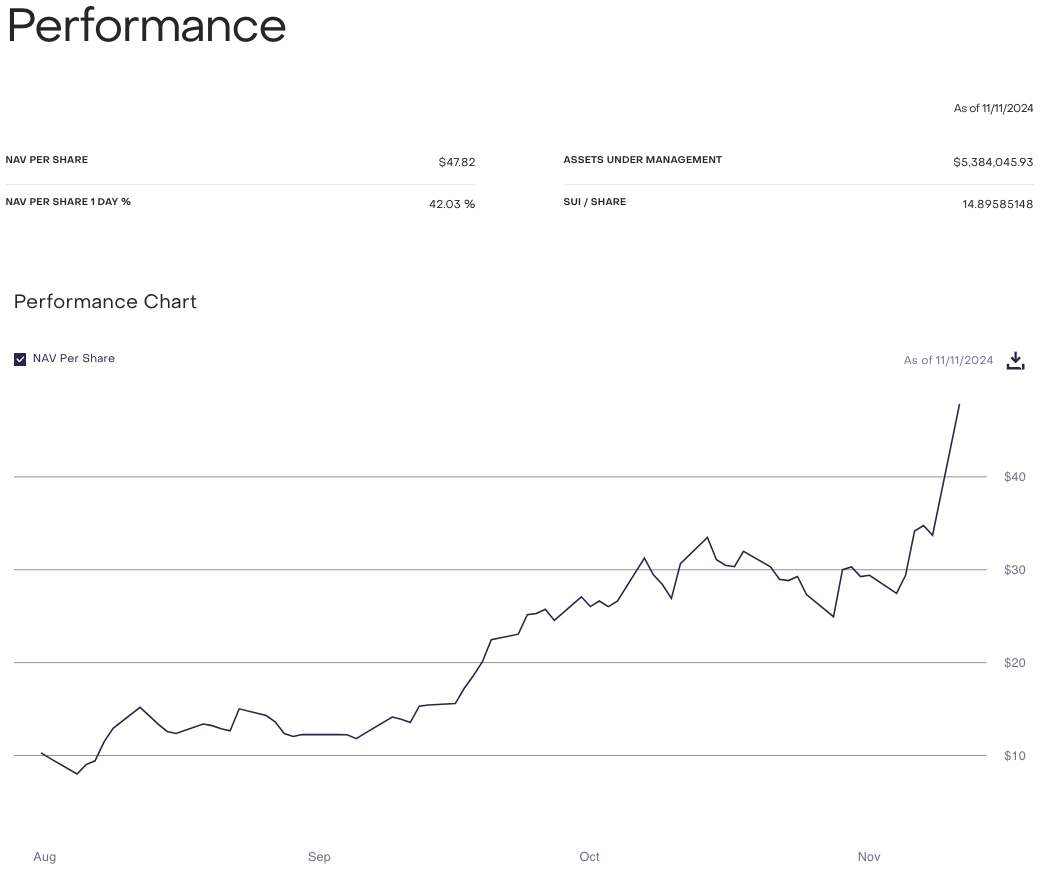Click the $5,384,045.93 assets value
The image size is (1041, 884).
tap(992, 162)
